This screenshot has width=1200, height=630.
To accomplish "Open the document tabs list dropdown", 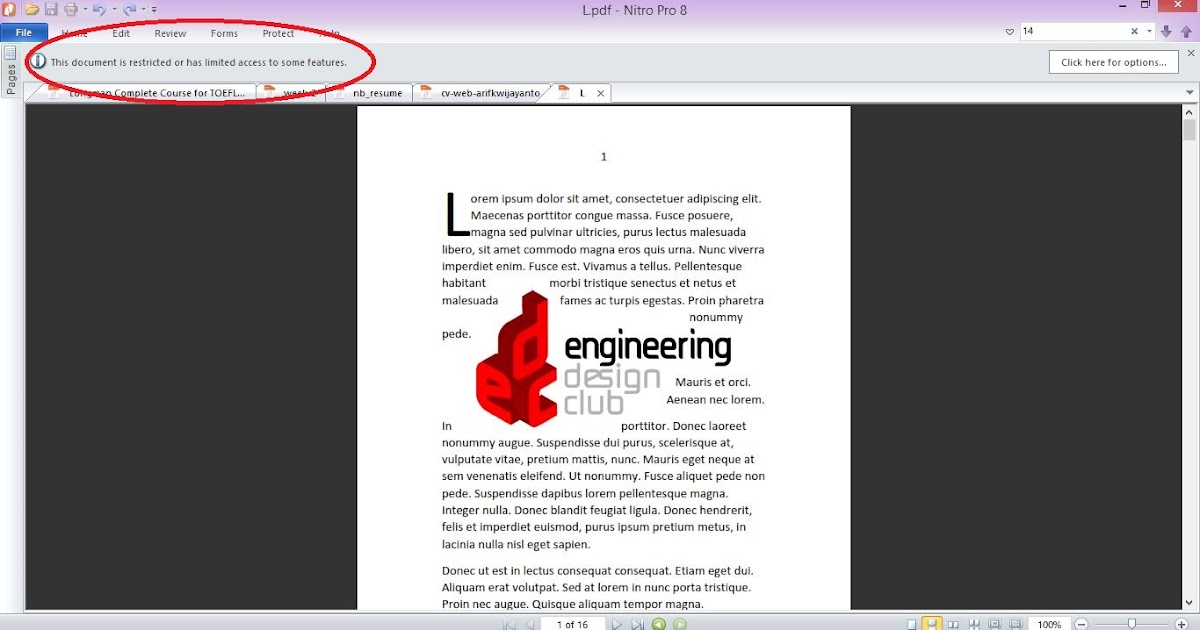I will 1190,93.
